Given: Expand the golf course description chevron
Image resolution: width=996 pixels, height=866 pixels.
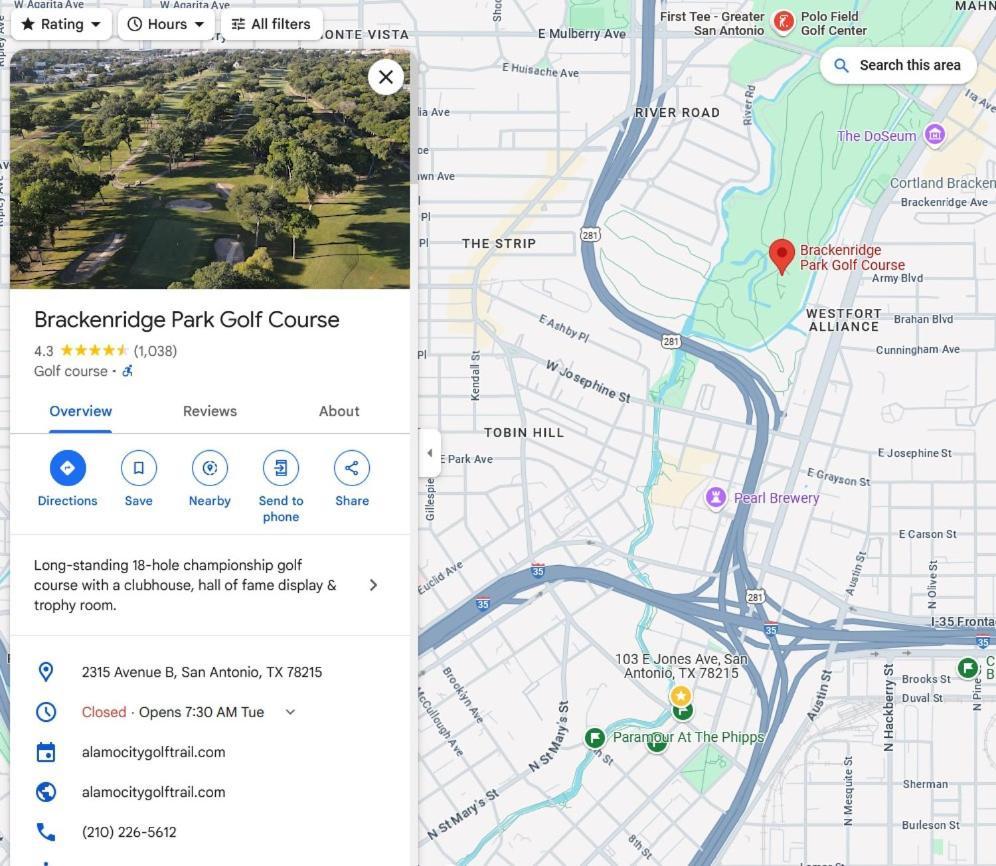Looking at the screenshot, I should pyautogui.click(x=374, y=585).
